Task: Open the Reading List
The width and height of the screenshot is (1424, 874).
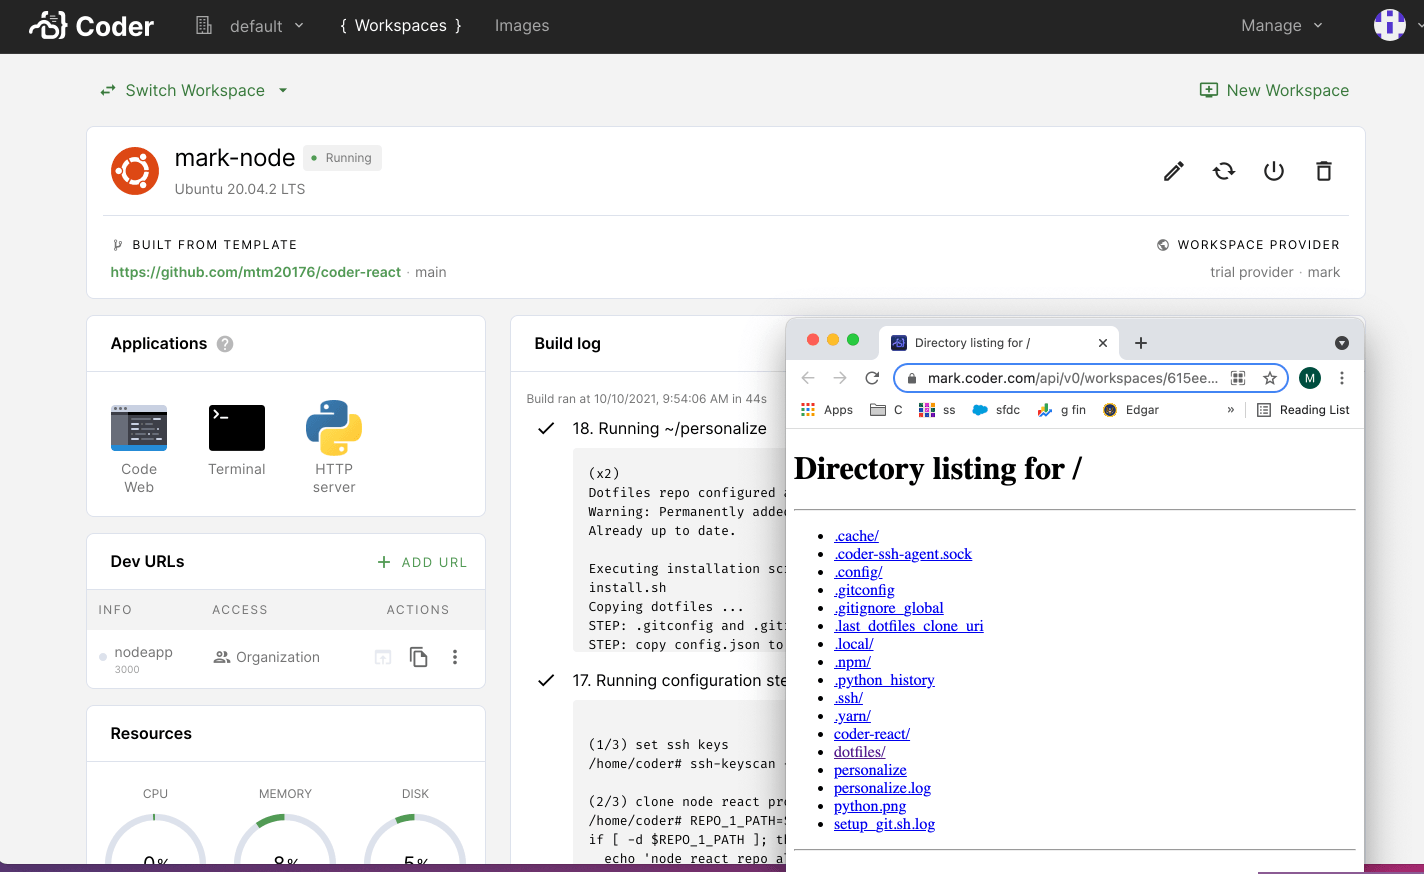Action: pos(1303,410)
